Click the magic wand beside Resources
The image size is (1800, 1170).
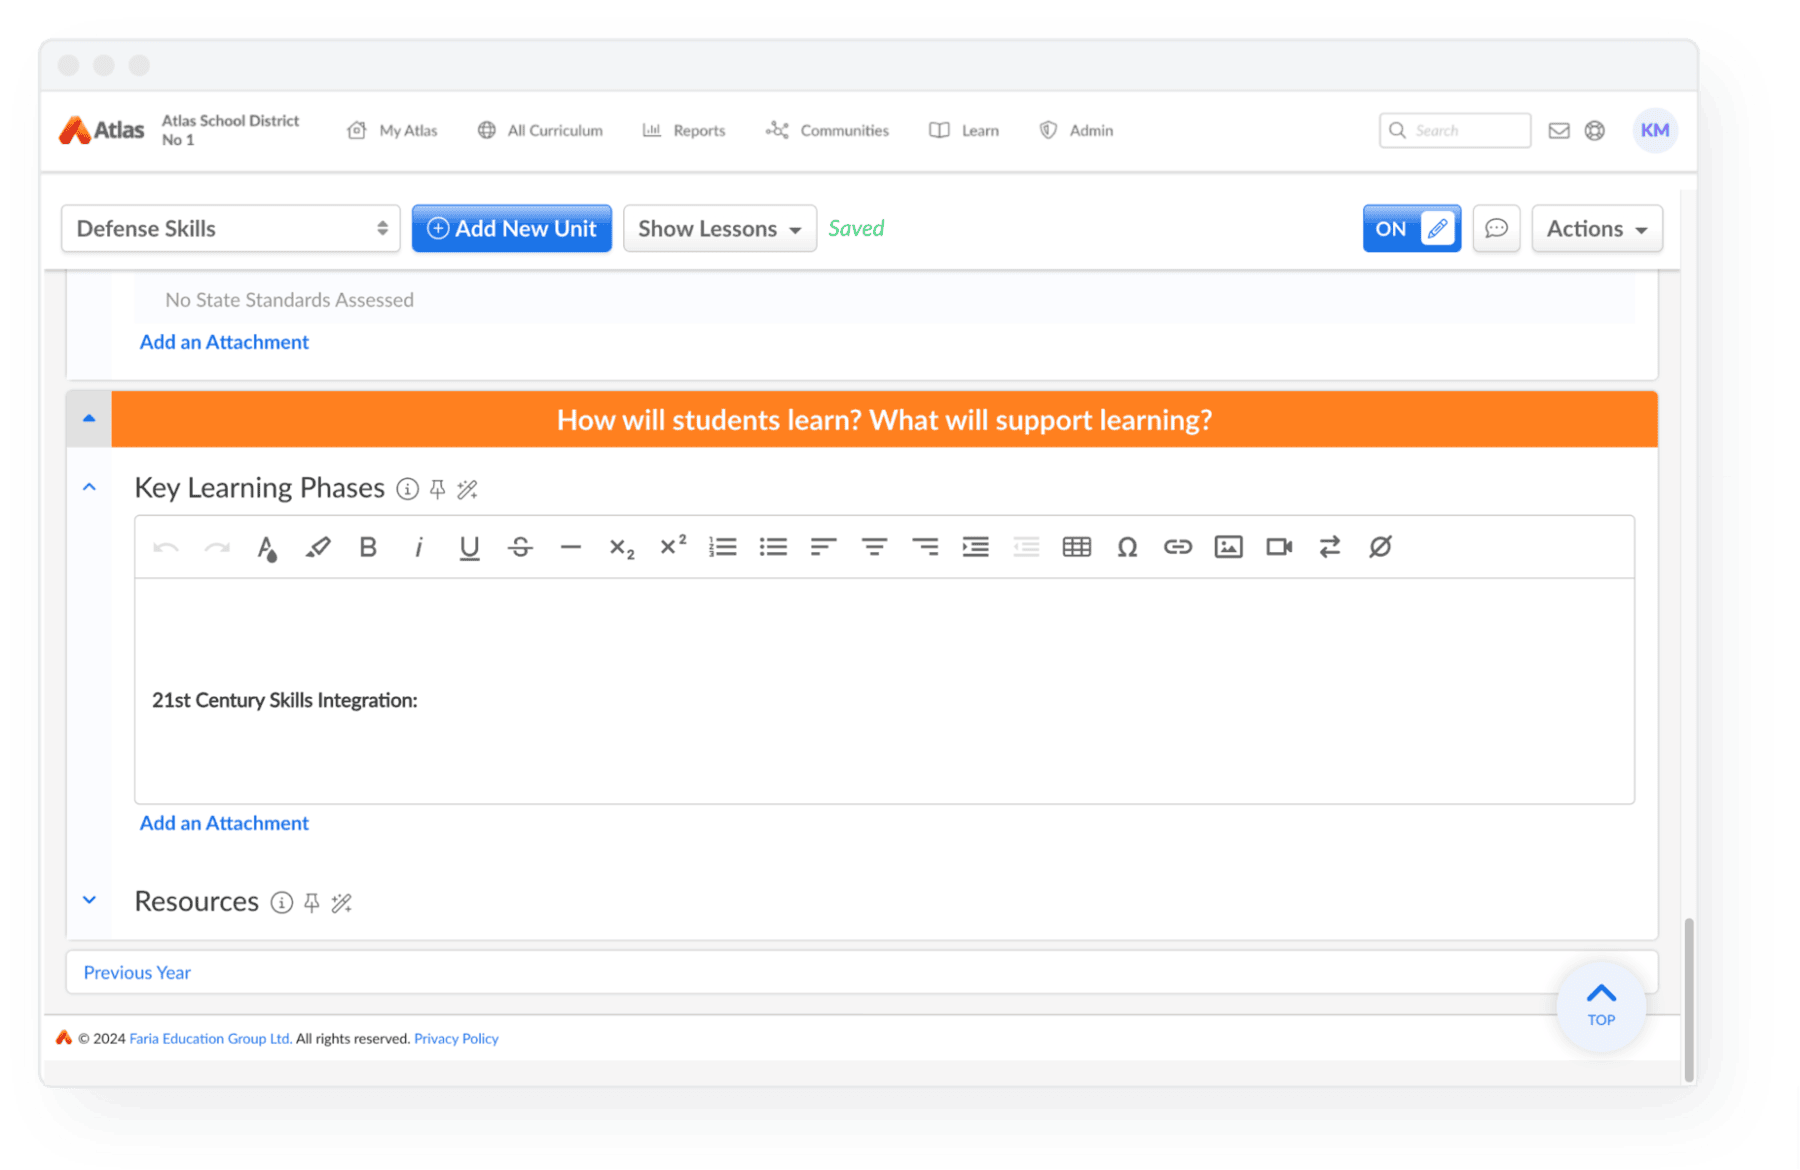(342, 903)
